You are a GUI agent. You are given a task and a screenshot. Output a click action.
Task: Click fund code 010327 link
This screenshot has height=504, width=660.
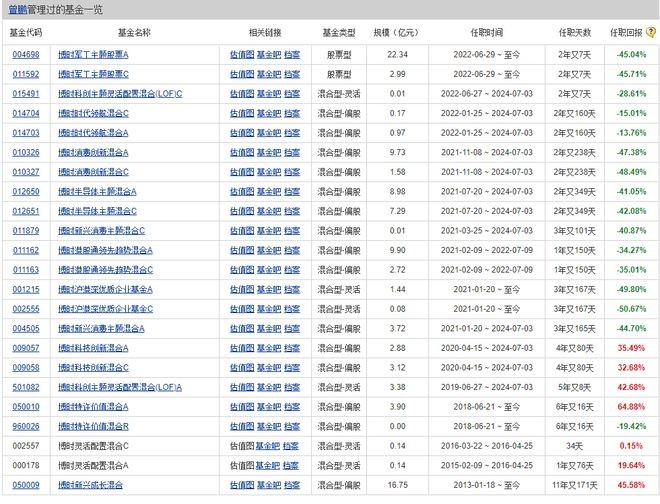tap(24, 172)
